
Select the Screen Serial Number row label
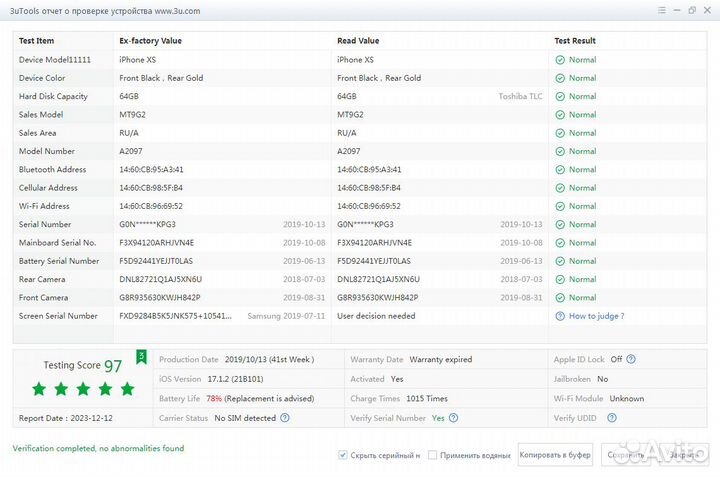point(58,316)
